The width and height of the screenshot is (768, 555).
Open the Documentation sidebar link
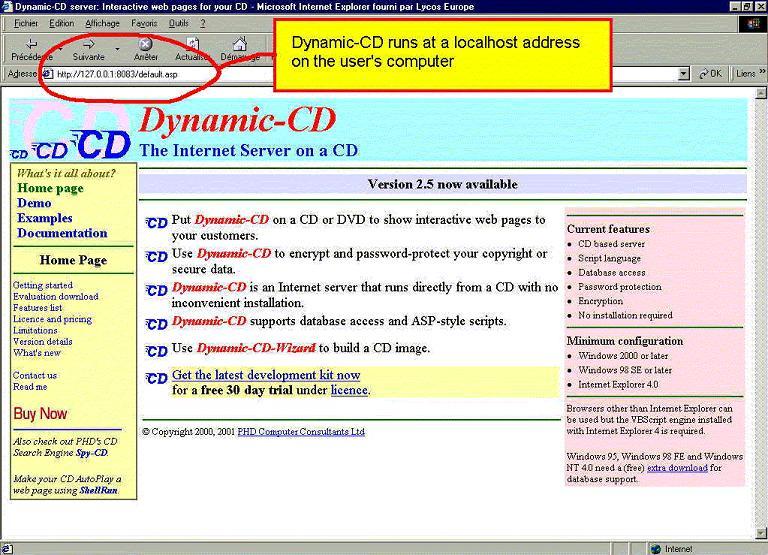tap(62, 233)
